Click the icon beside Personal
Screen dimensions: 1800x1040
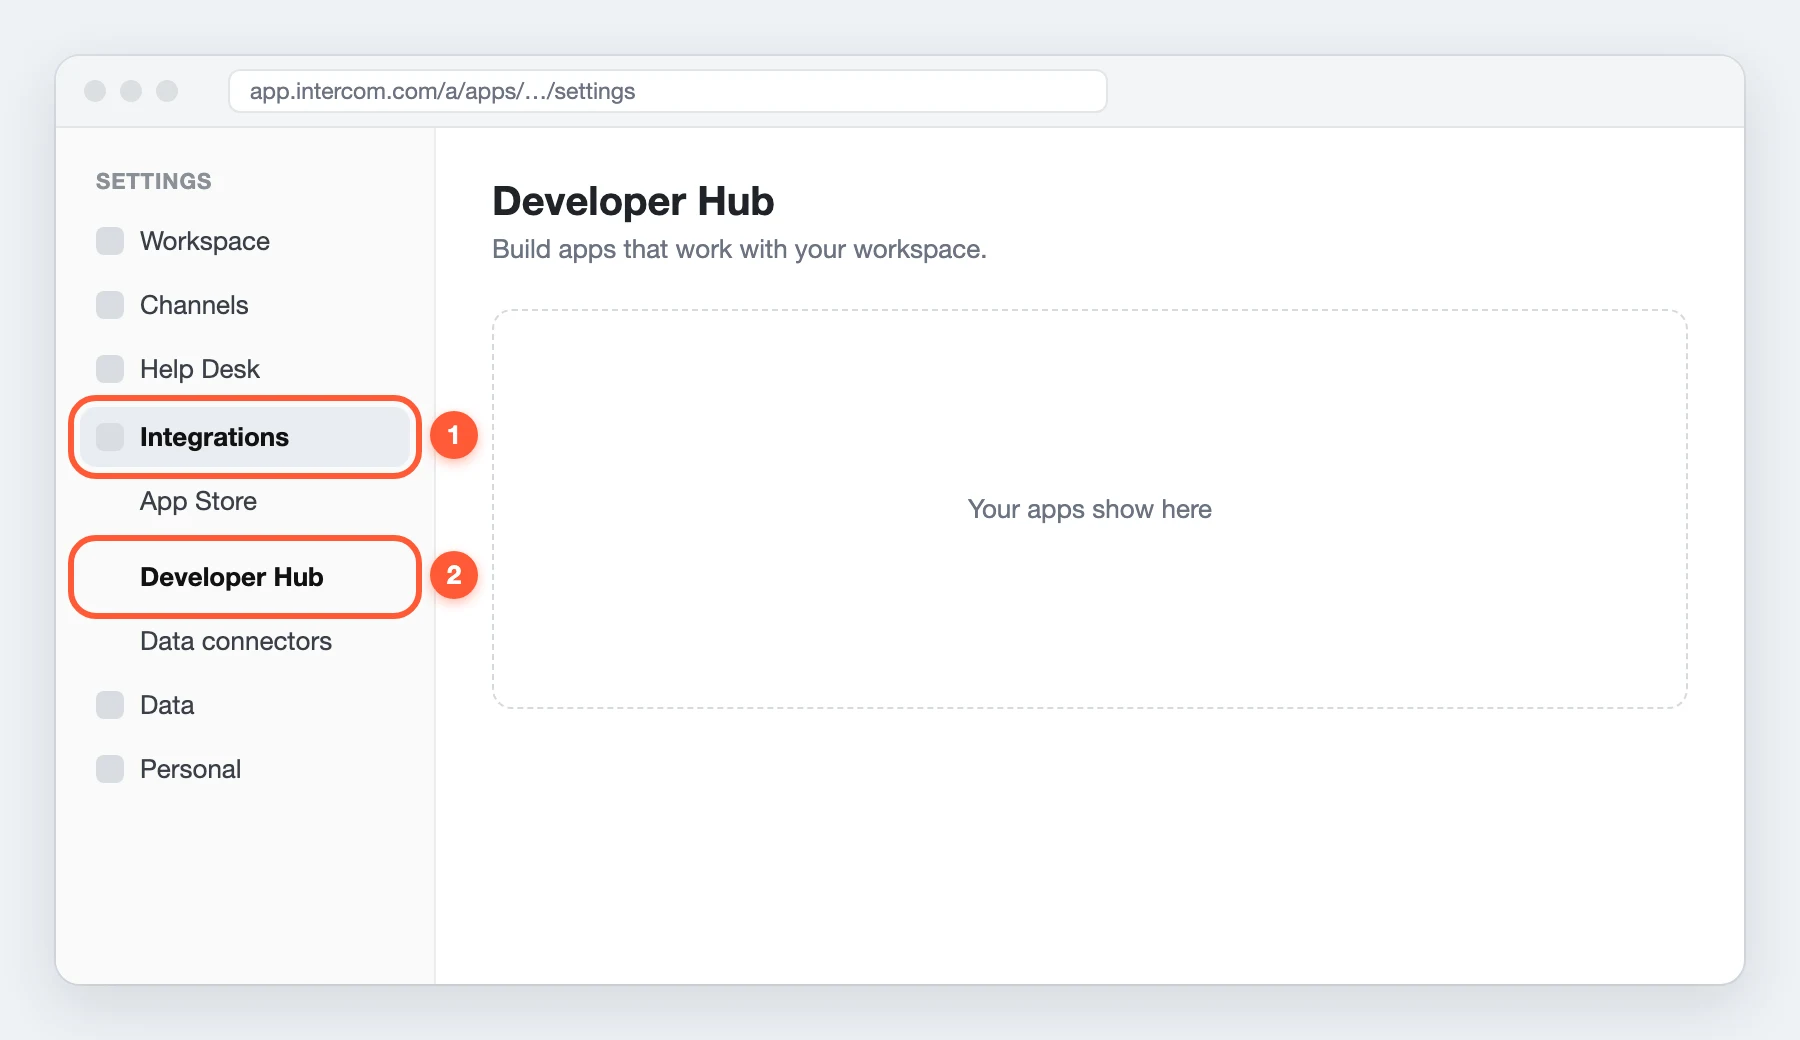point(110,769)
